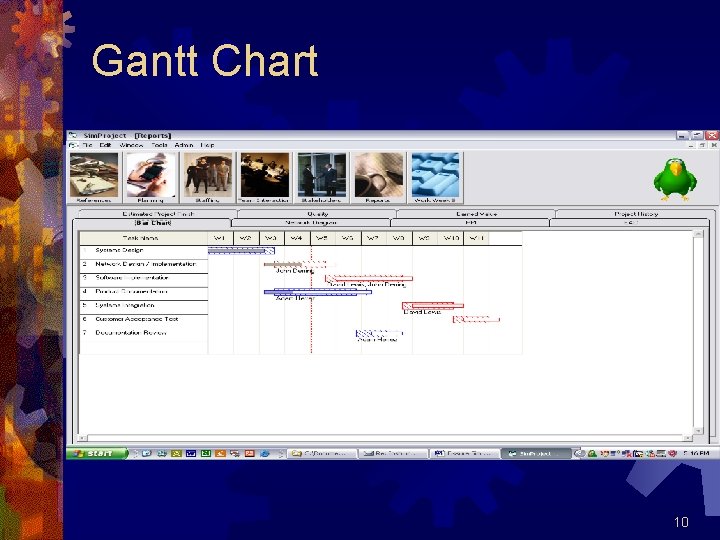Image resolution: width=720 pixels, height=540 pixels.
Task: Select the Software Implementation task row
Action: coord(143,278)
